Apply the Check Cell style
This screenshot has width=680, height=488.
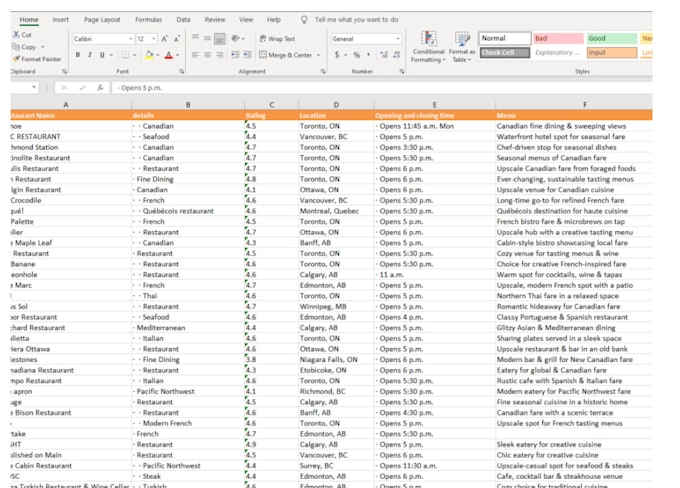505,52
